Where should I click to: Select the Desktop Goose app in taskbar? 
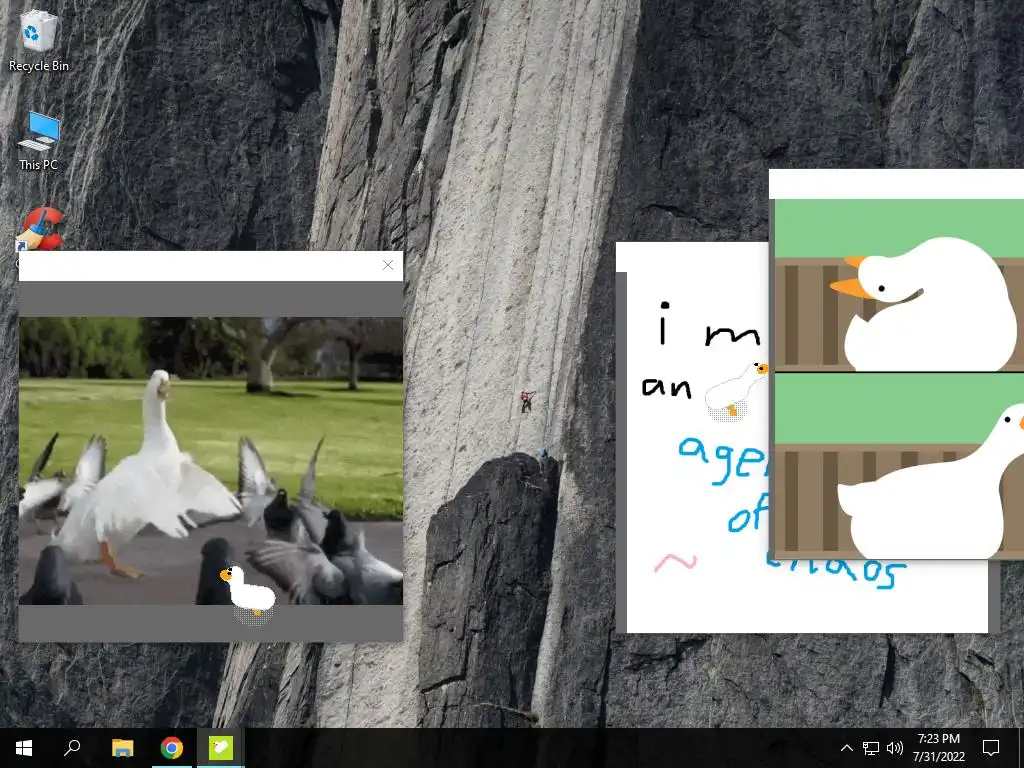coord(221,748)
